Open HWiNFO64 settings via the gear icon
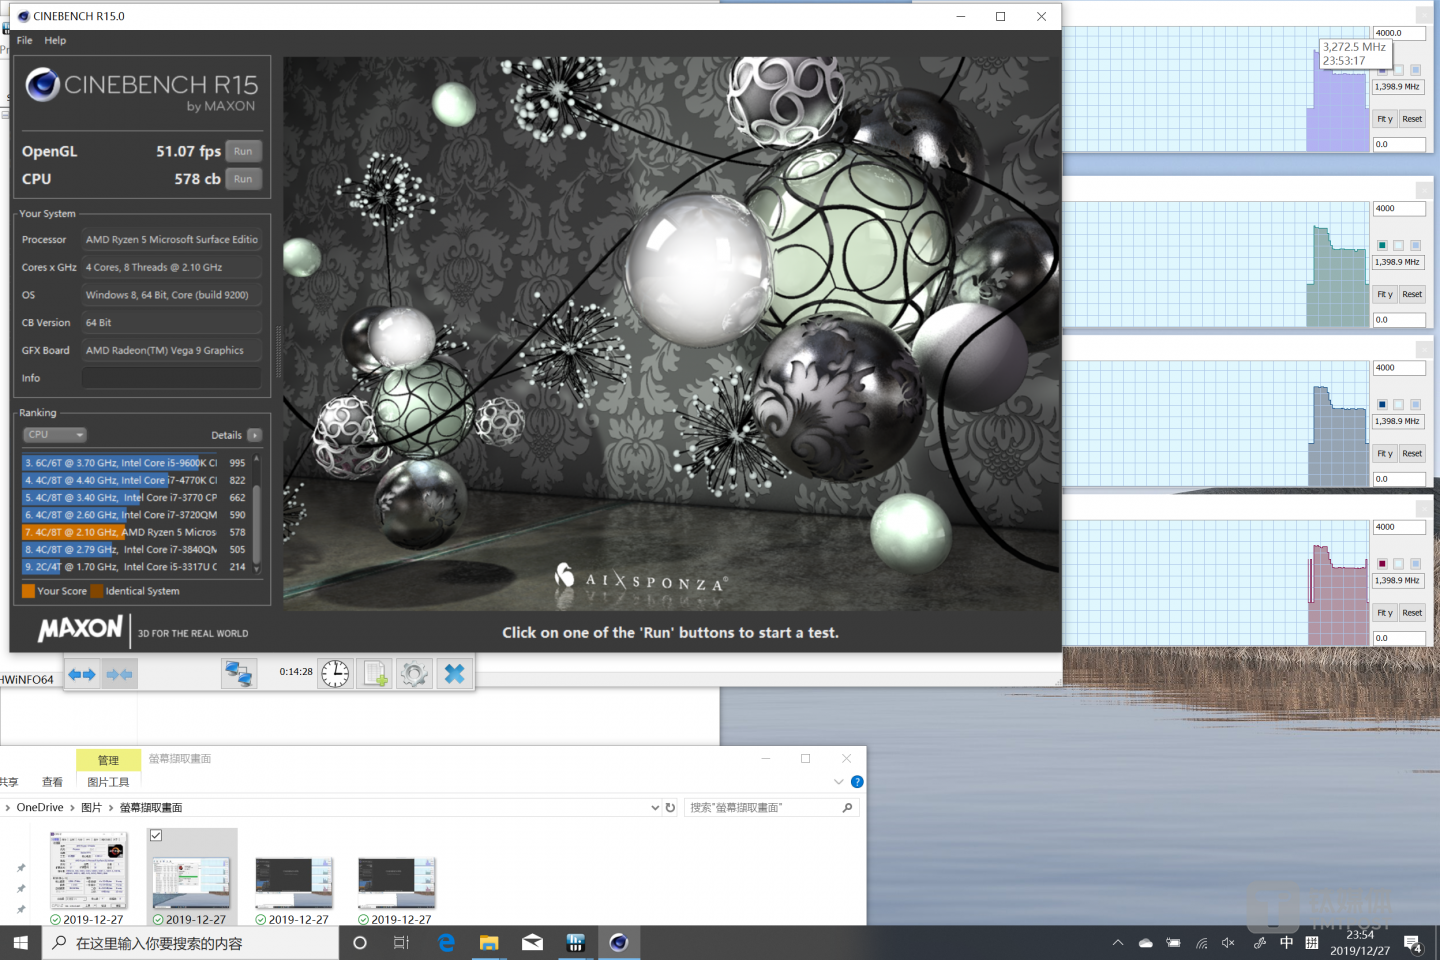This screenshot has height=960, width=1440. pyautogui.click(x=414, y=673)
